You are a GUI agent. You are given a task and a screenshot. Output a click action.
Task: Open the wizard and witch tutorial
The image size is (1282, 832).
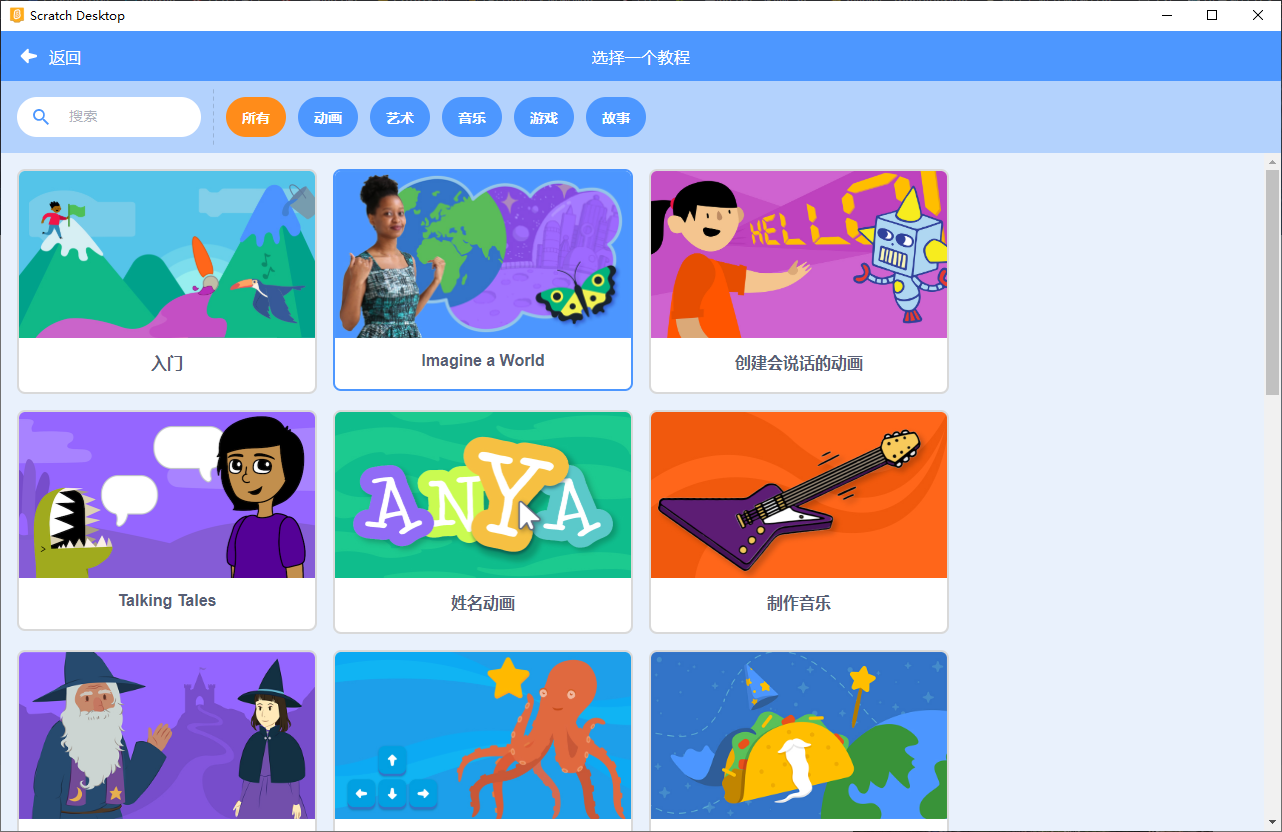pos(167,741)
